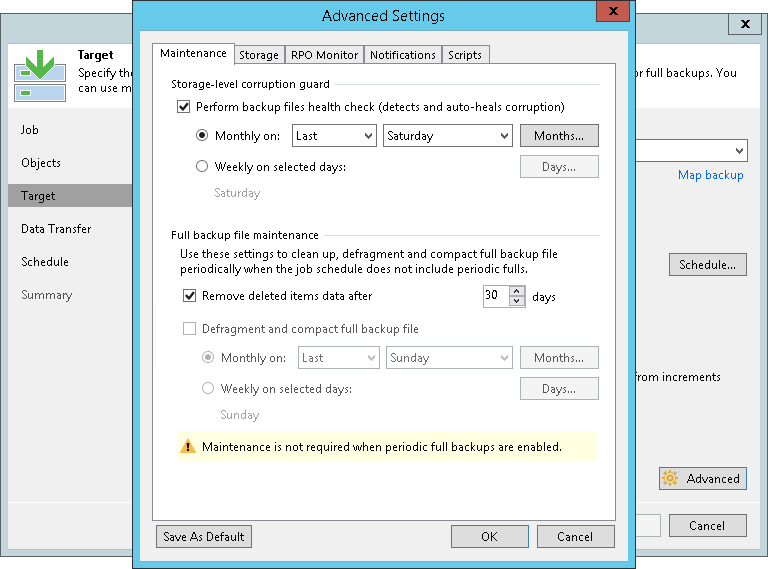Viewport: 768px width, 569px height.
Task: Toggle Remove deleted items data checkbox
Action: (190, 296)
